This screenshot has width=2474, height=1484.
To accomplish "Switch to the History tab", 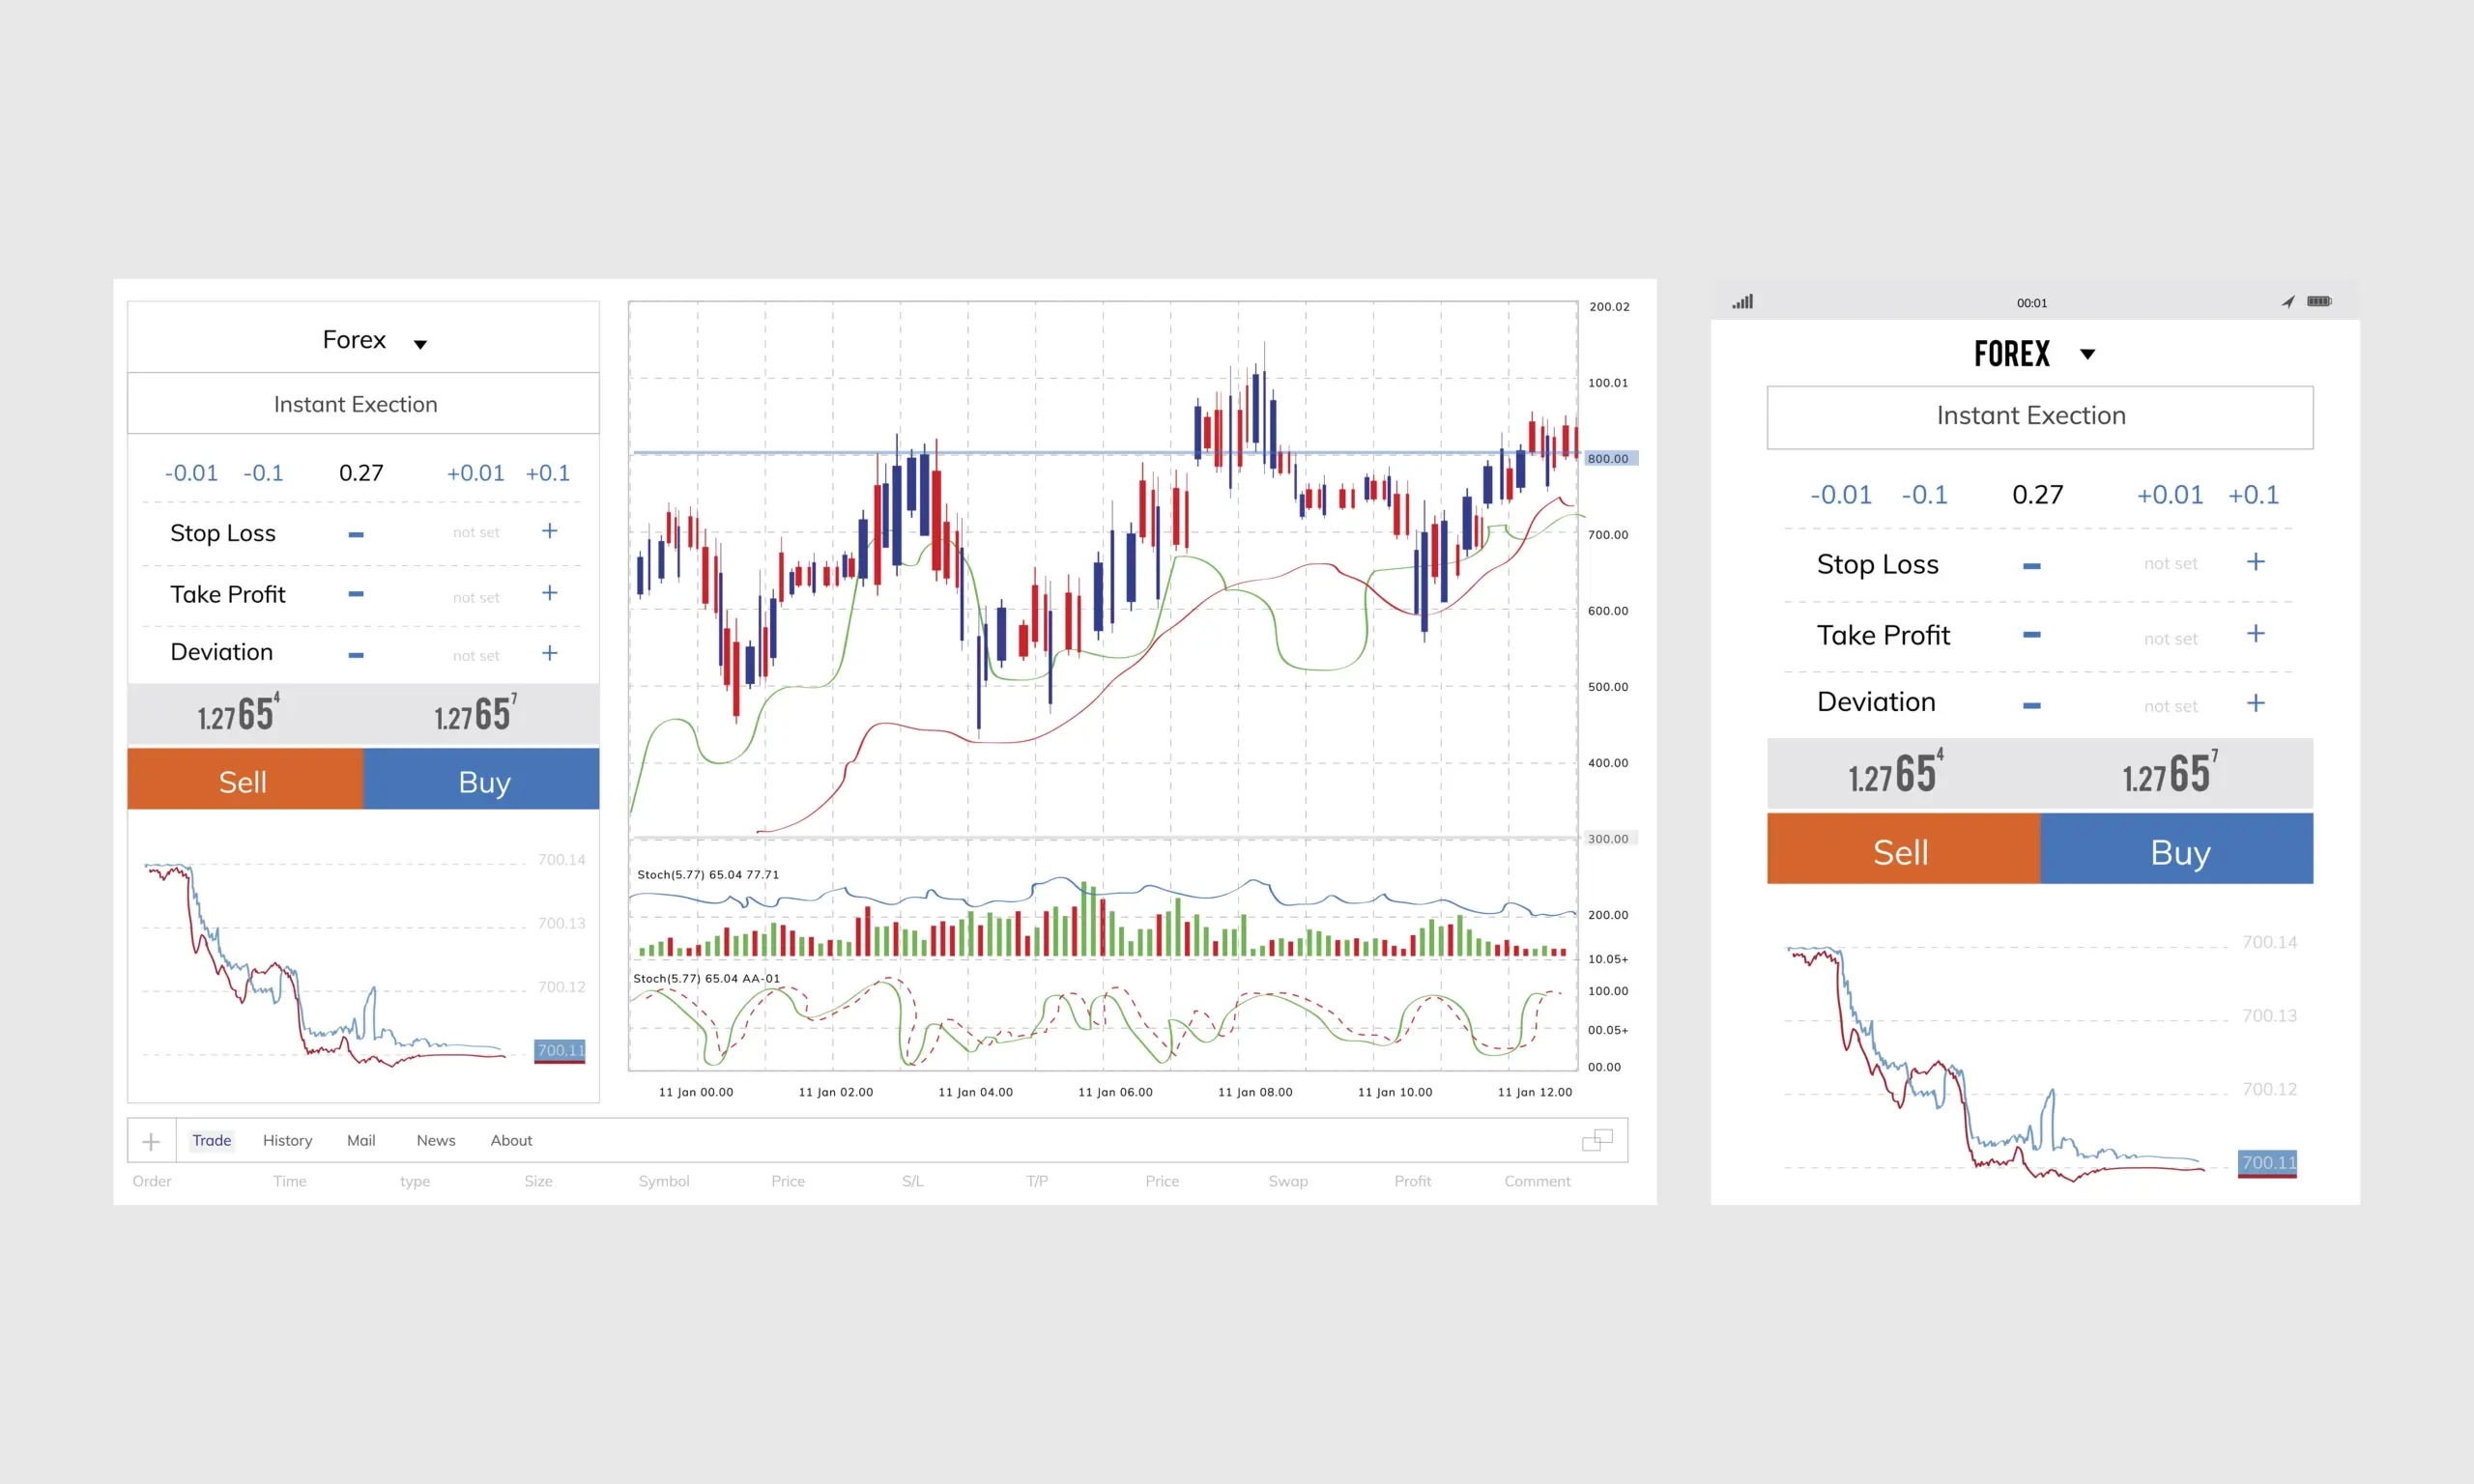I will [287, 1140].
